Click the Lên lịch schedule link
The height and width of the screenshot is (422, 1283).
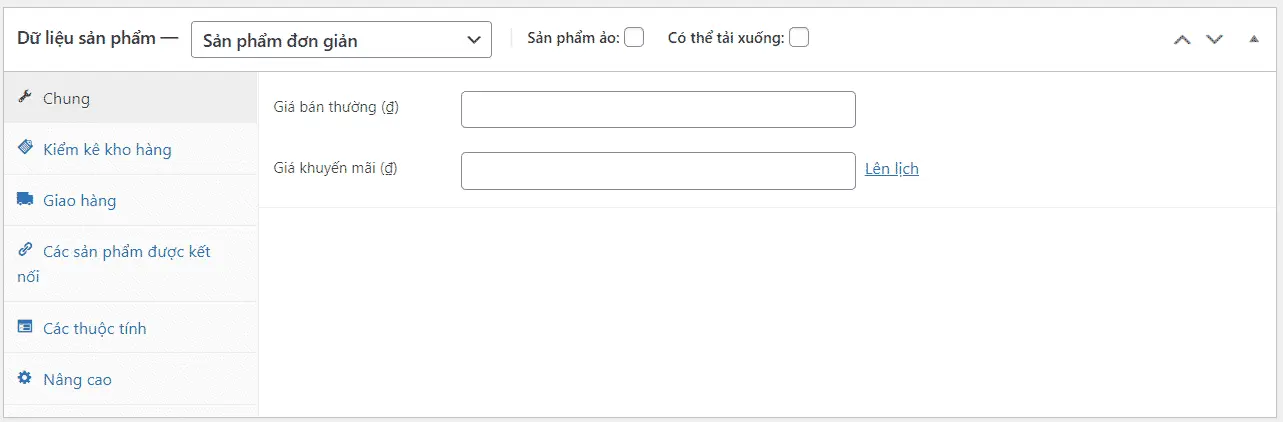[x=892, y=169]
